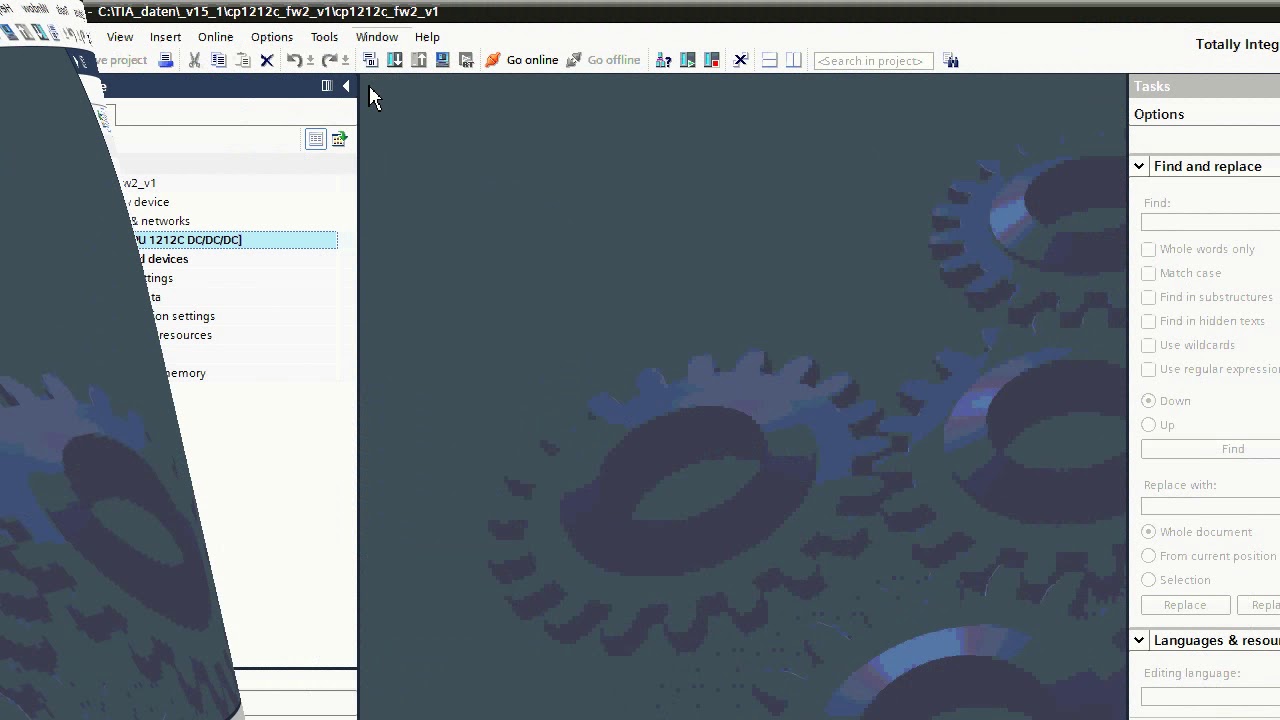The height and width of the screenshot is (720, 1280).
Task: Open the undo history dropdown arrow
Action: tap(310, 61)
